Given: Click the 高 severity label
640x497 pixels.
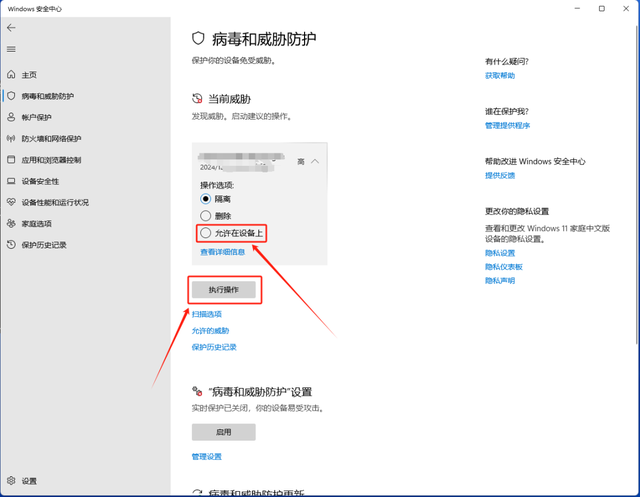Looking at the screenshot, I should [301, 162].
